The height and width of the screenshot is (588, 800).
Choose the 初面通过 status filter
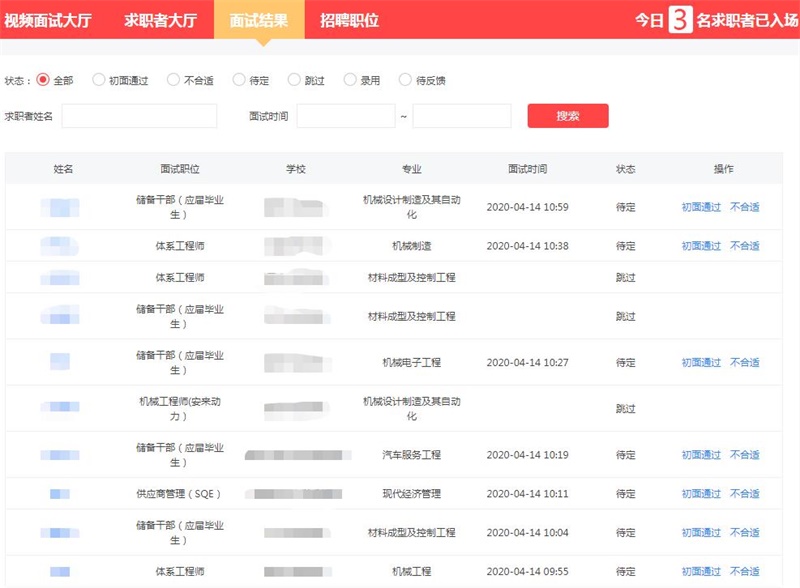click(x=98, y=80)
